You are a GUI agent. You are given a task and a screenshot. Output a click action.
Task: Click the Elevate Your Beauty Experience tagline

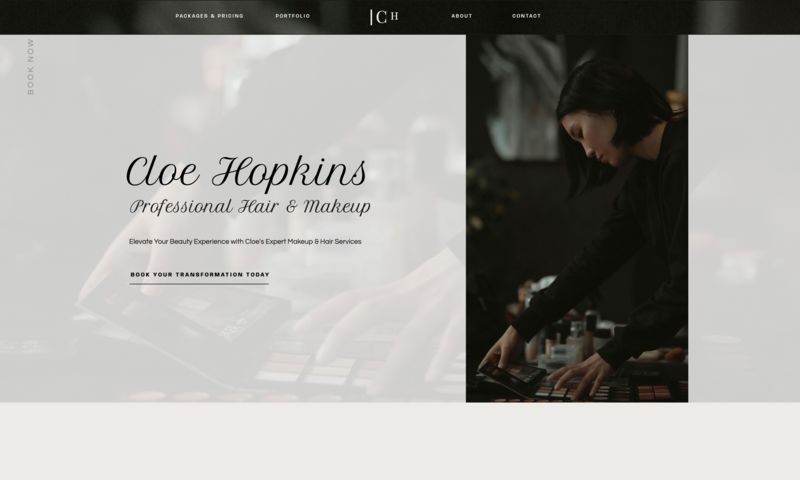click(x=245, y=242)
